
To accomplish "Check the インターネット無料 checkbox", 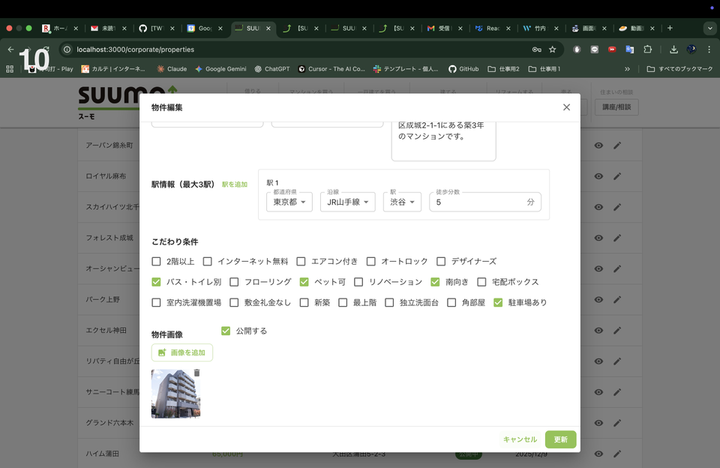I will coord(208,261).
